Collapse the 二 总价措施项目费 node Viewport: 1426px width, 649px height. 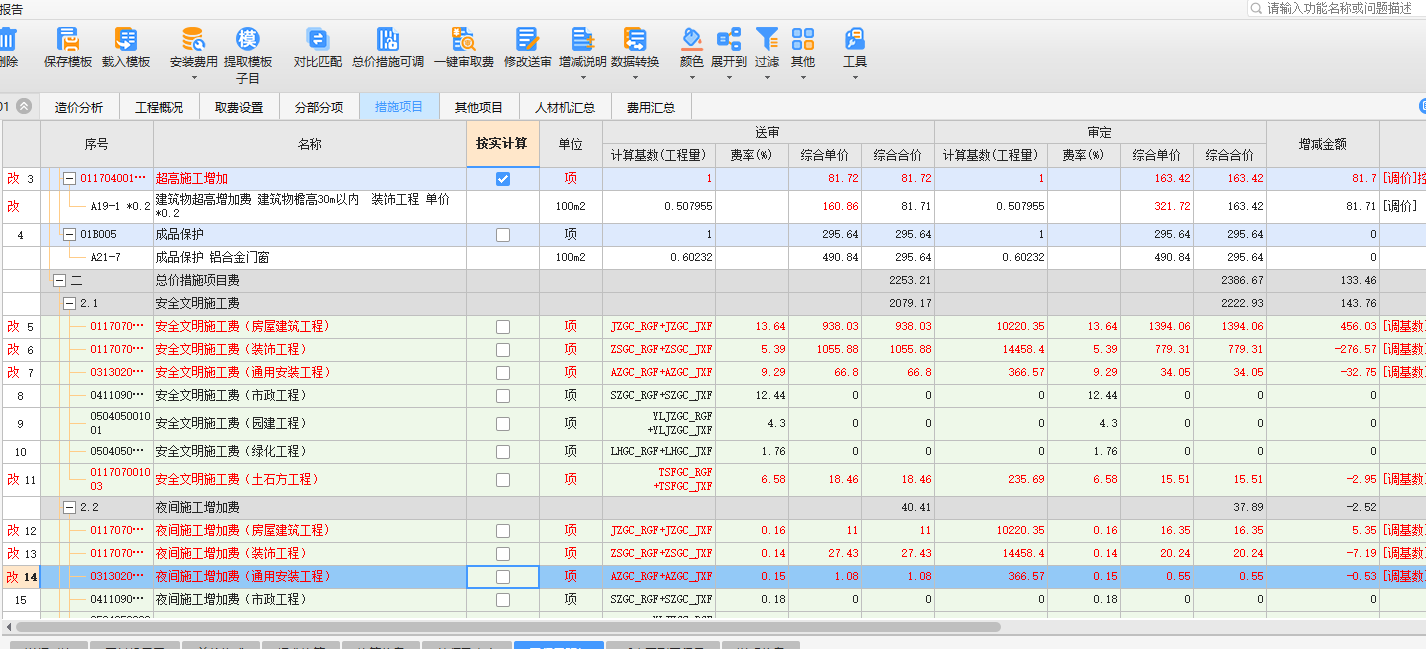click(x=59, y=281)
